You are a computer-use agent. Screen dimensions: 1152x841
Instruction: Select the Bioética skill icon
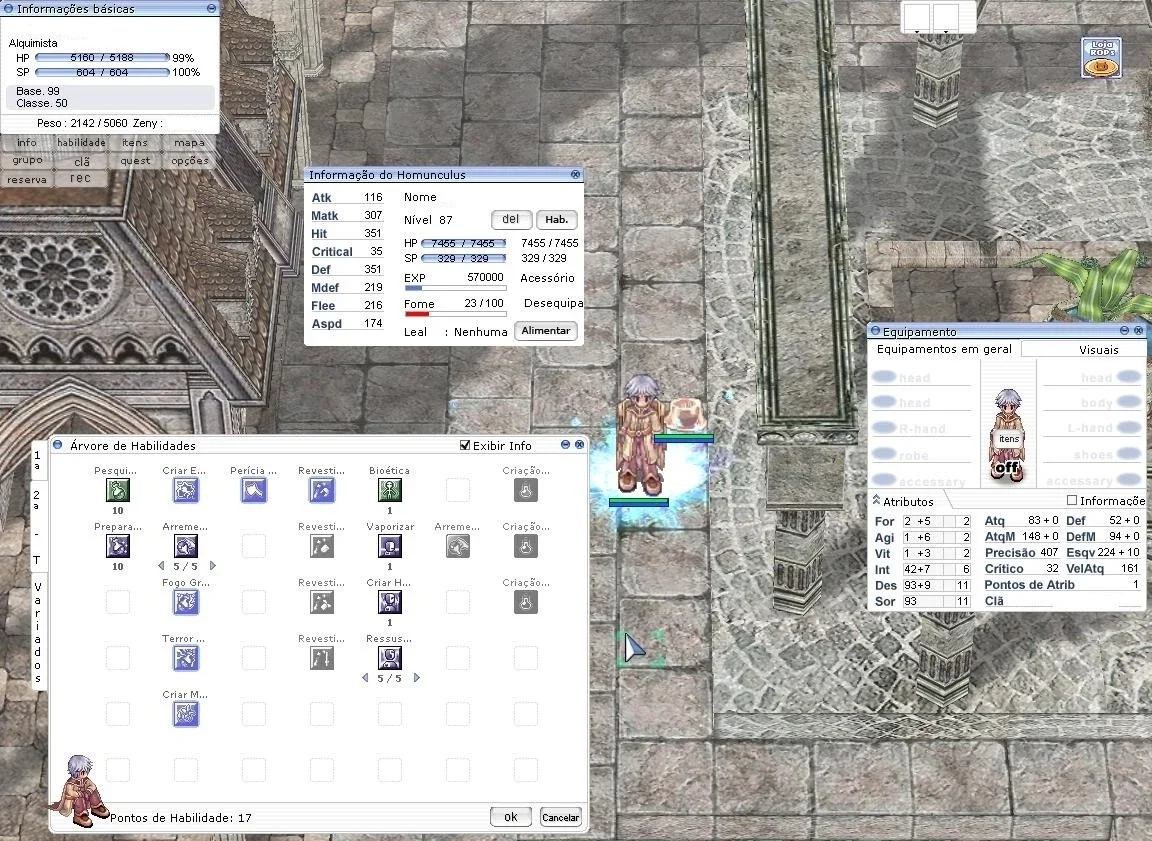pos(389,490)
